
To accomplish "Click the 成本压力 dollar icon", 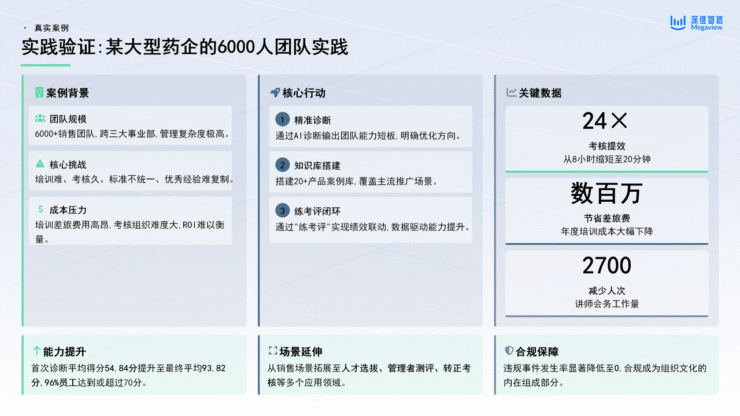I will click(x=39, y=210).
